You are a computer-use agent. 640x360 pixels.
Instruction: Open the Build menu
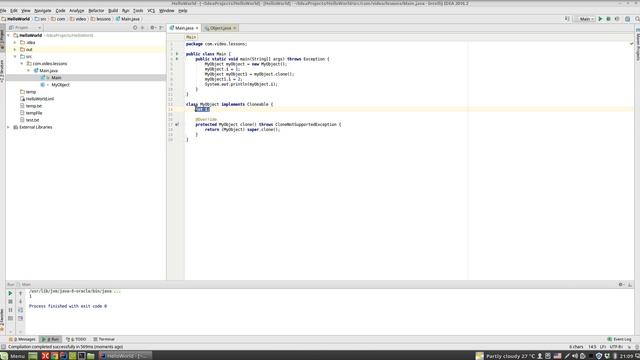click(x=113, y=11)
